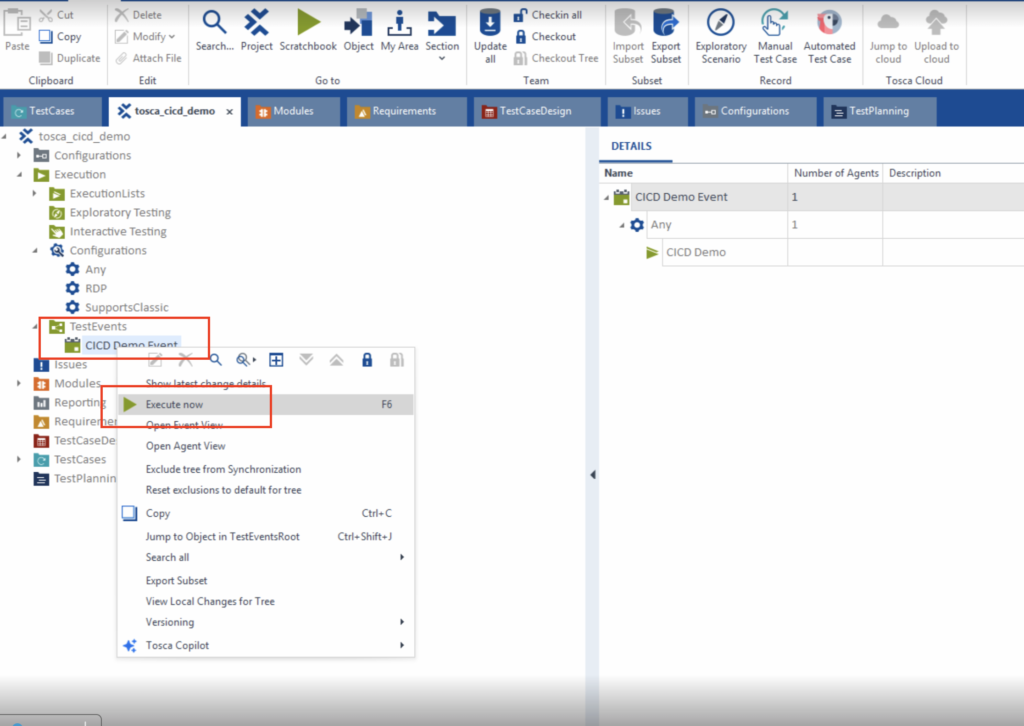The width and height of the screenshot is (1024, 726).
Task: Jump to My Area from the ribbon
Action: (399, 22)
